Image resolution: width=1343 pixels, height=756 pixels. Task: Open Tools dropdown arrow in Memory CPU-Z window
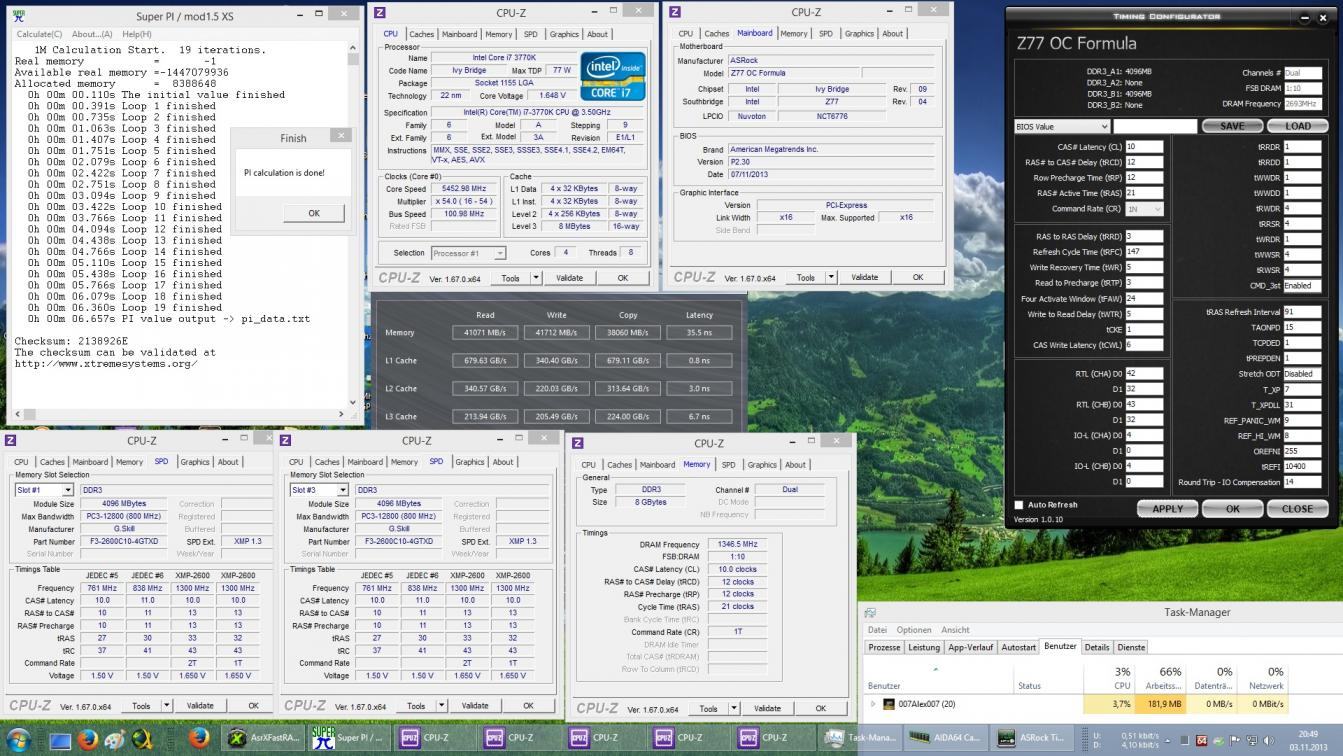coord(733,708)
